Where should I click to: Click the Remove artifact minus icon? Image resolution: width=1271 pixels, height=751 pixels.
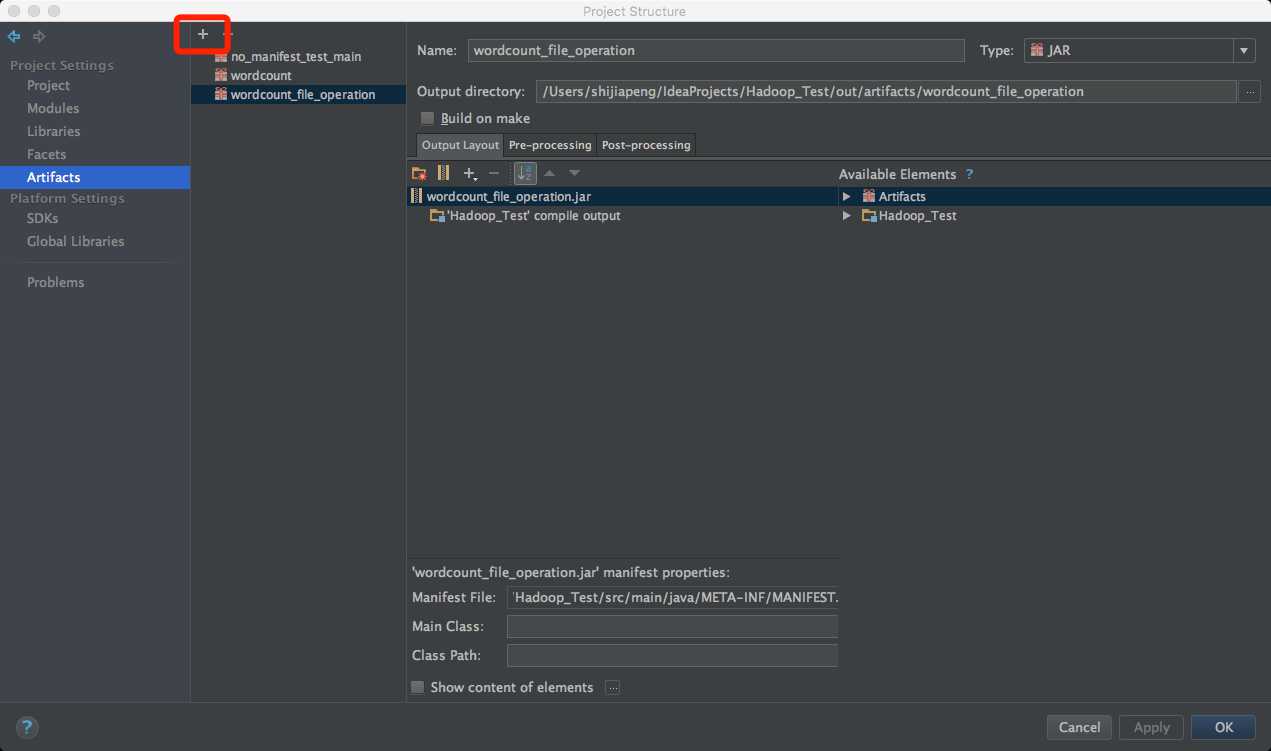tap(227, 34)
